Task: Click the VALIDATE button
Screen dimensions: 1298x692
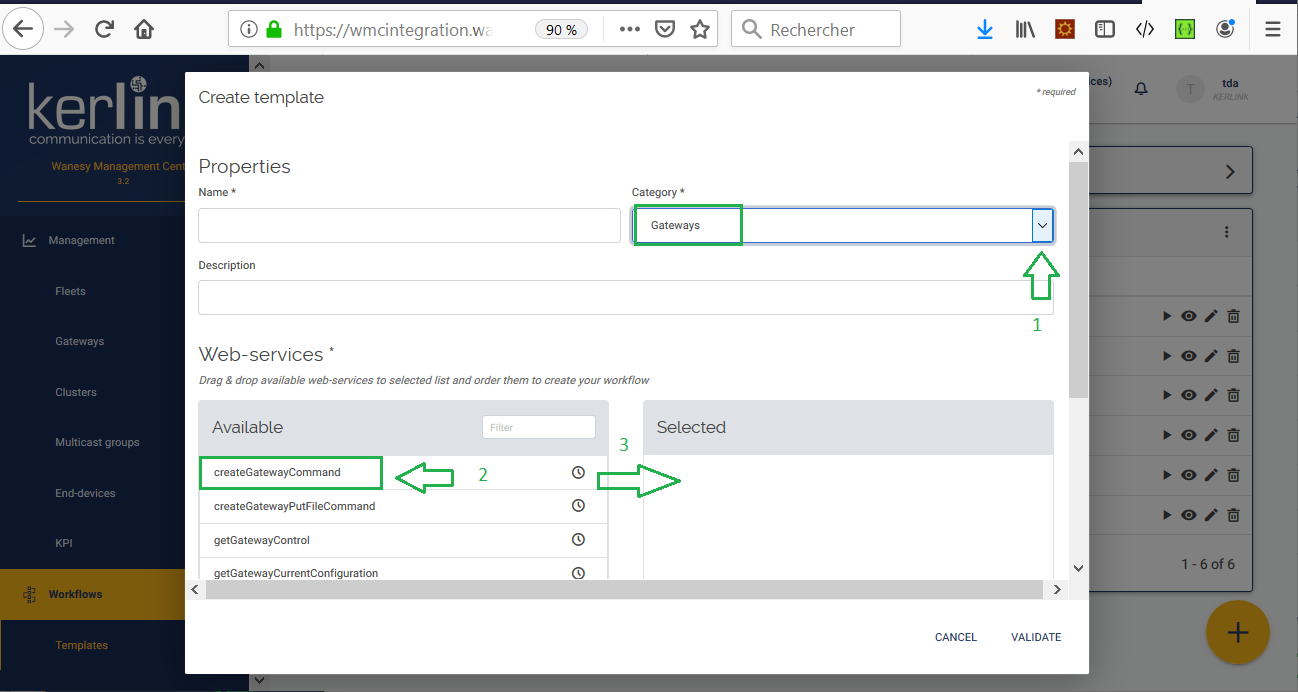Action: tap(1035, 637)
